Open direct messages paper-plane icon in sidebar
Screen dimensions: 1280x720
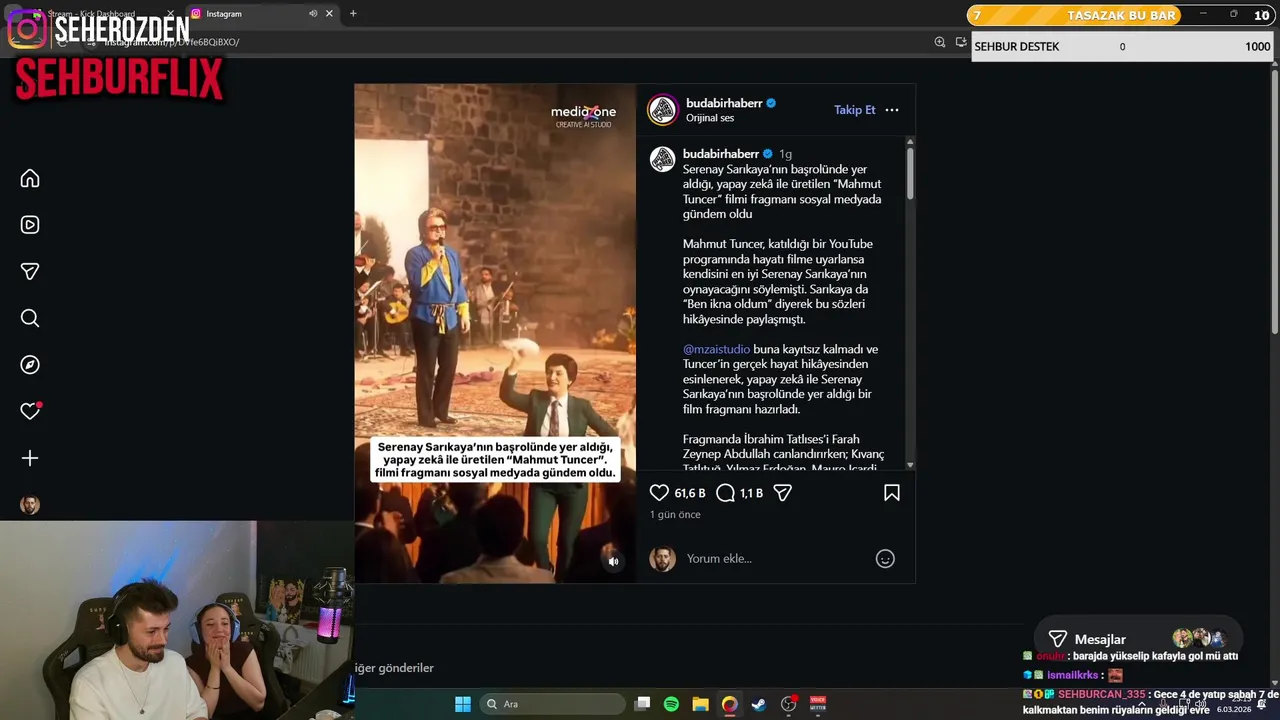(x=30, y=271)
